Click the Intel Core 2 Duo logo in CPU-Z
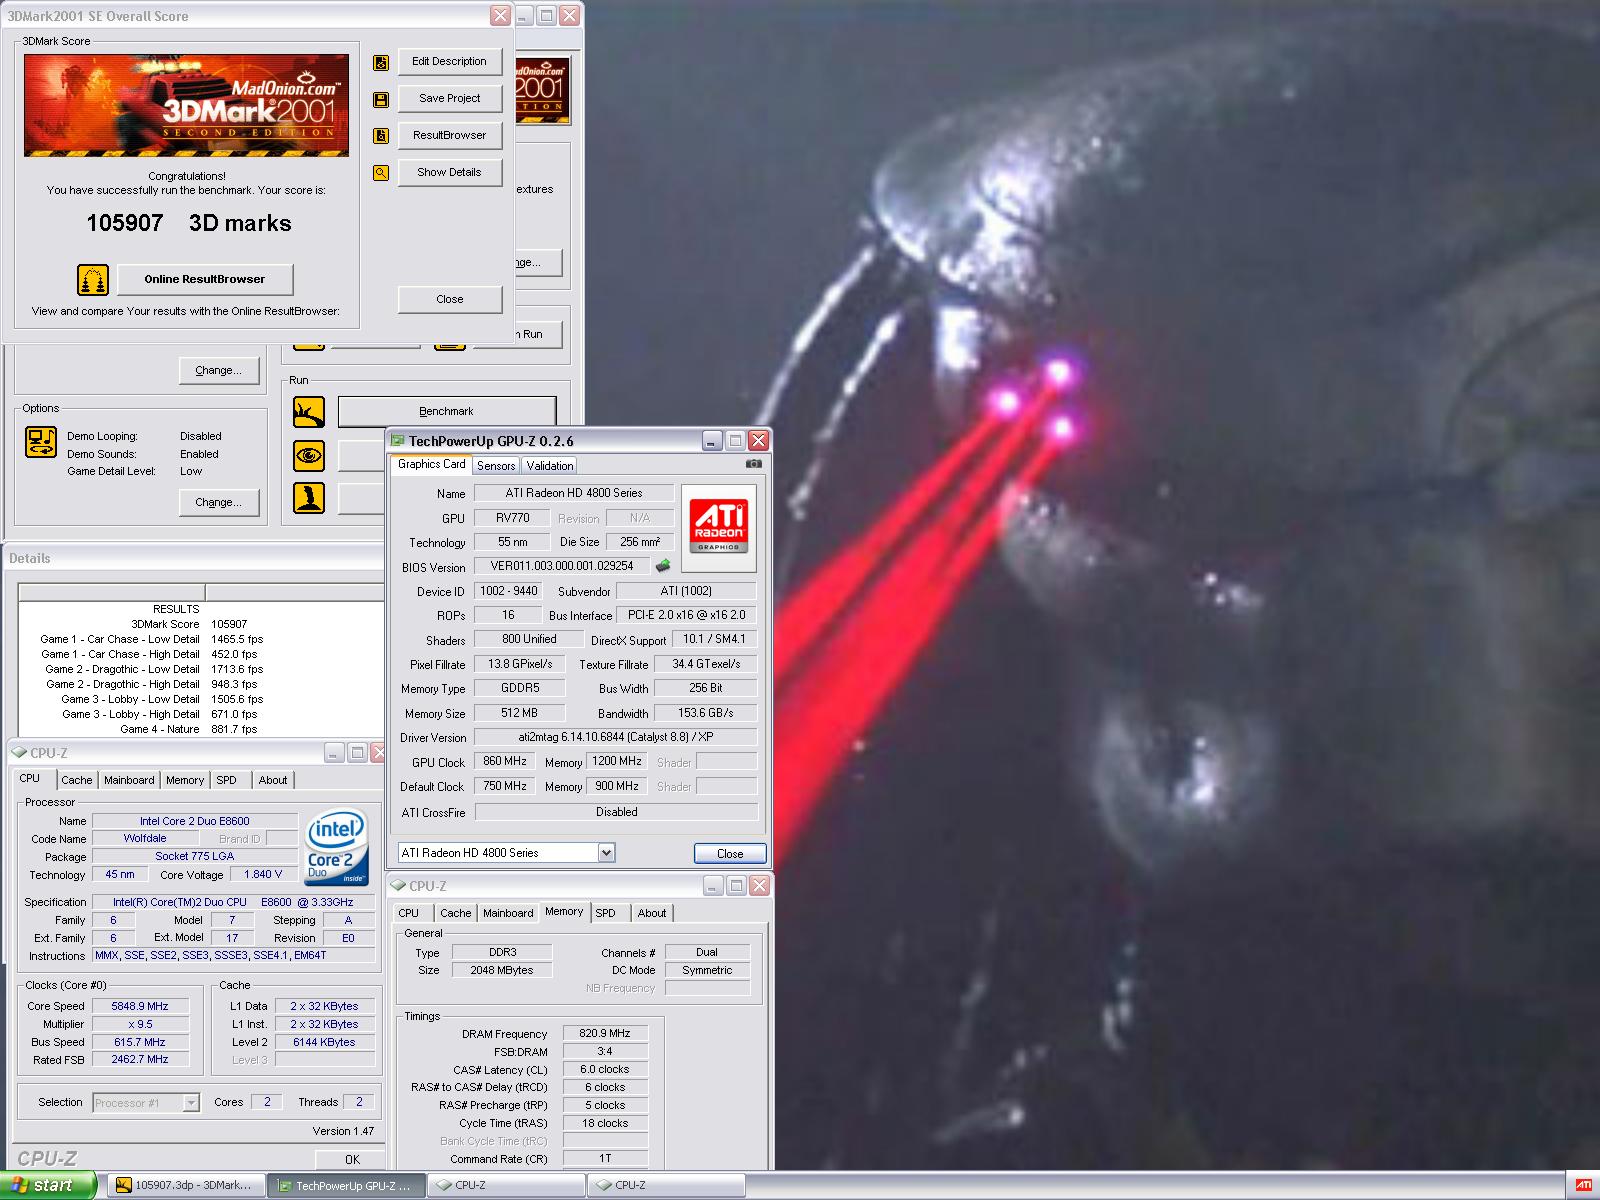 point(337,848)
